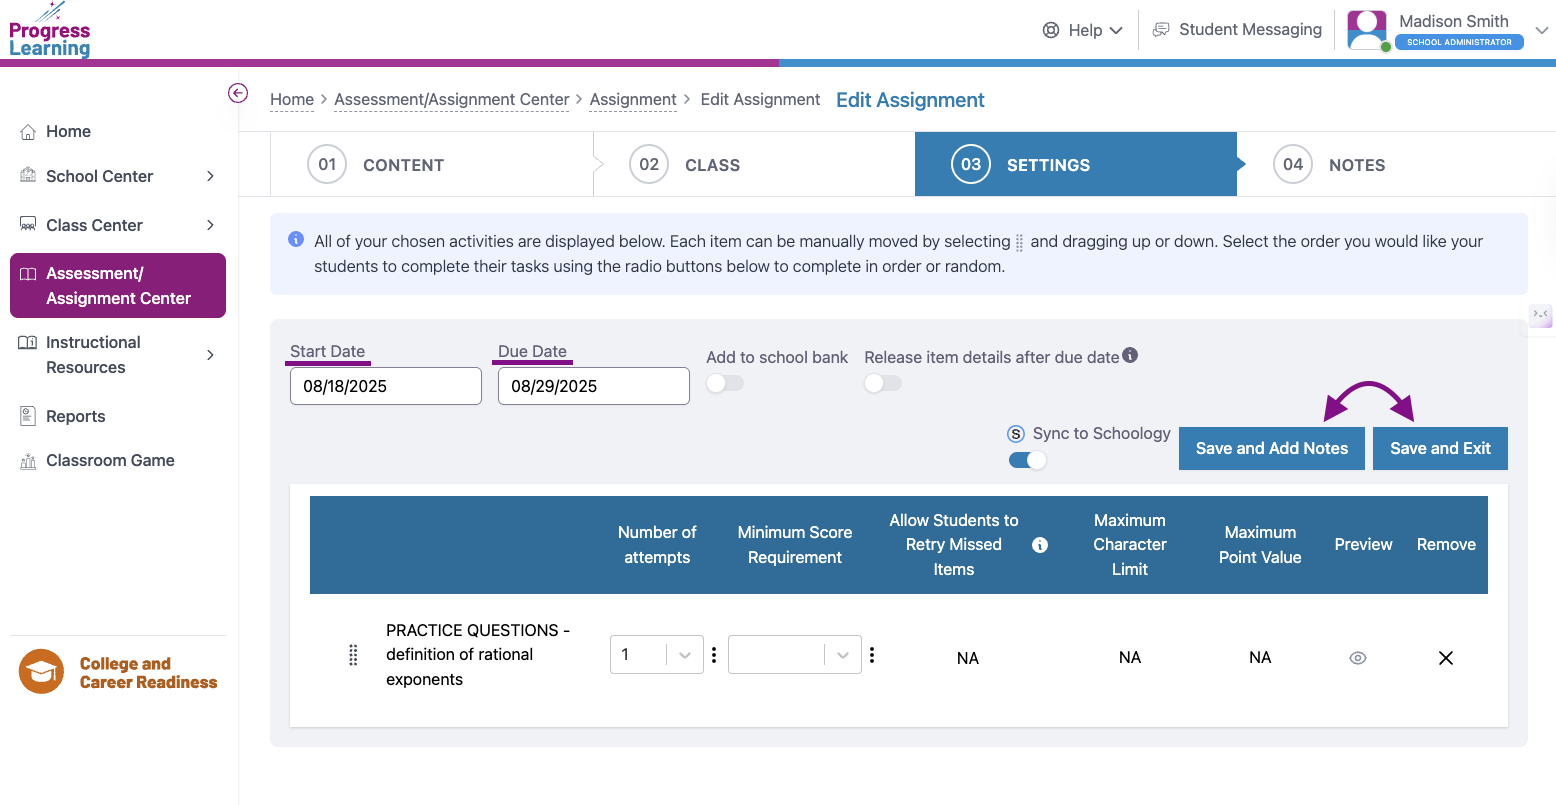
Task: Select step 03 Settings
Action: [1076, 164]
